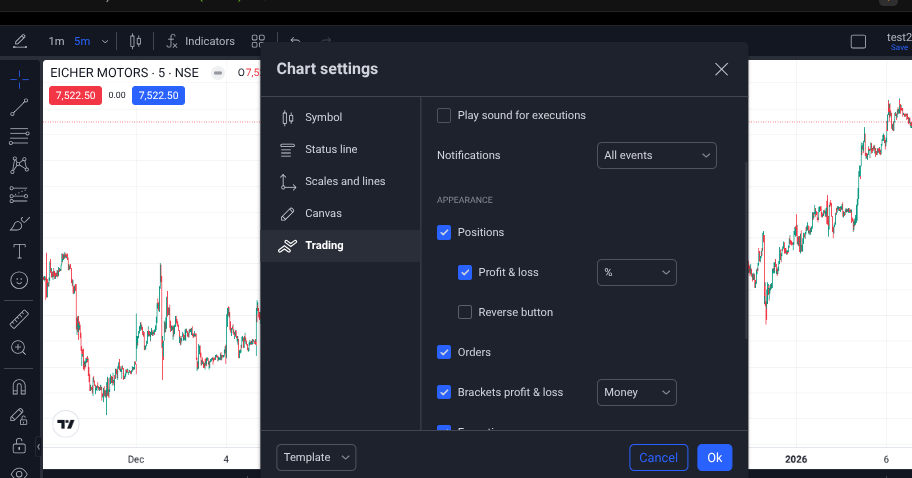
Task: Choose the ruler measure tool
Action: pos(19,319)
